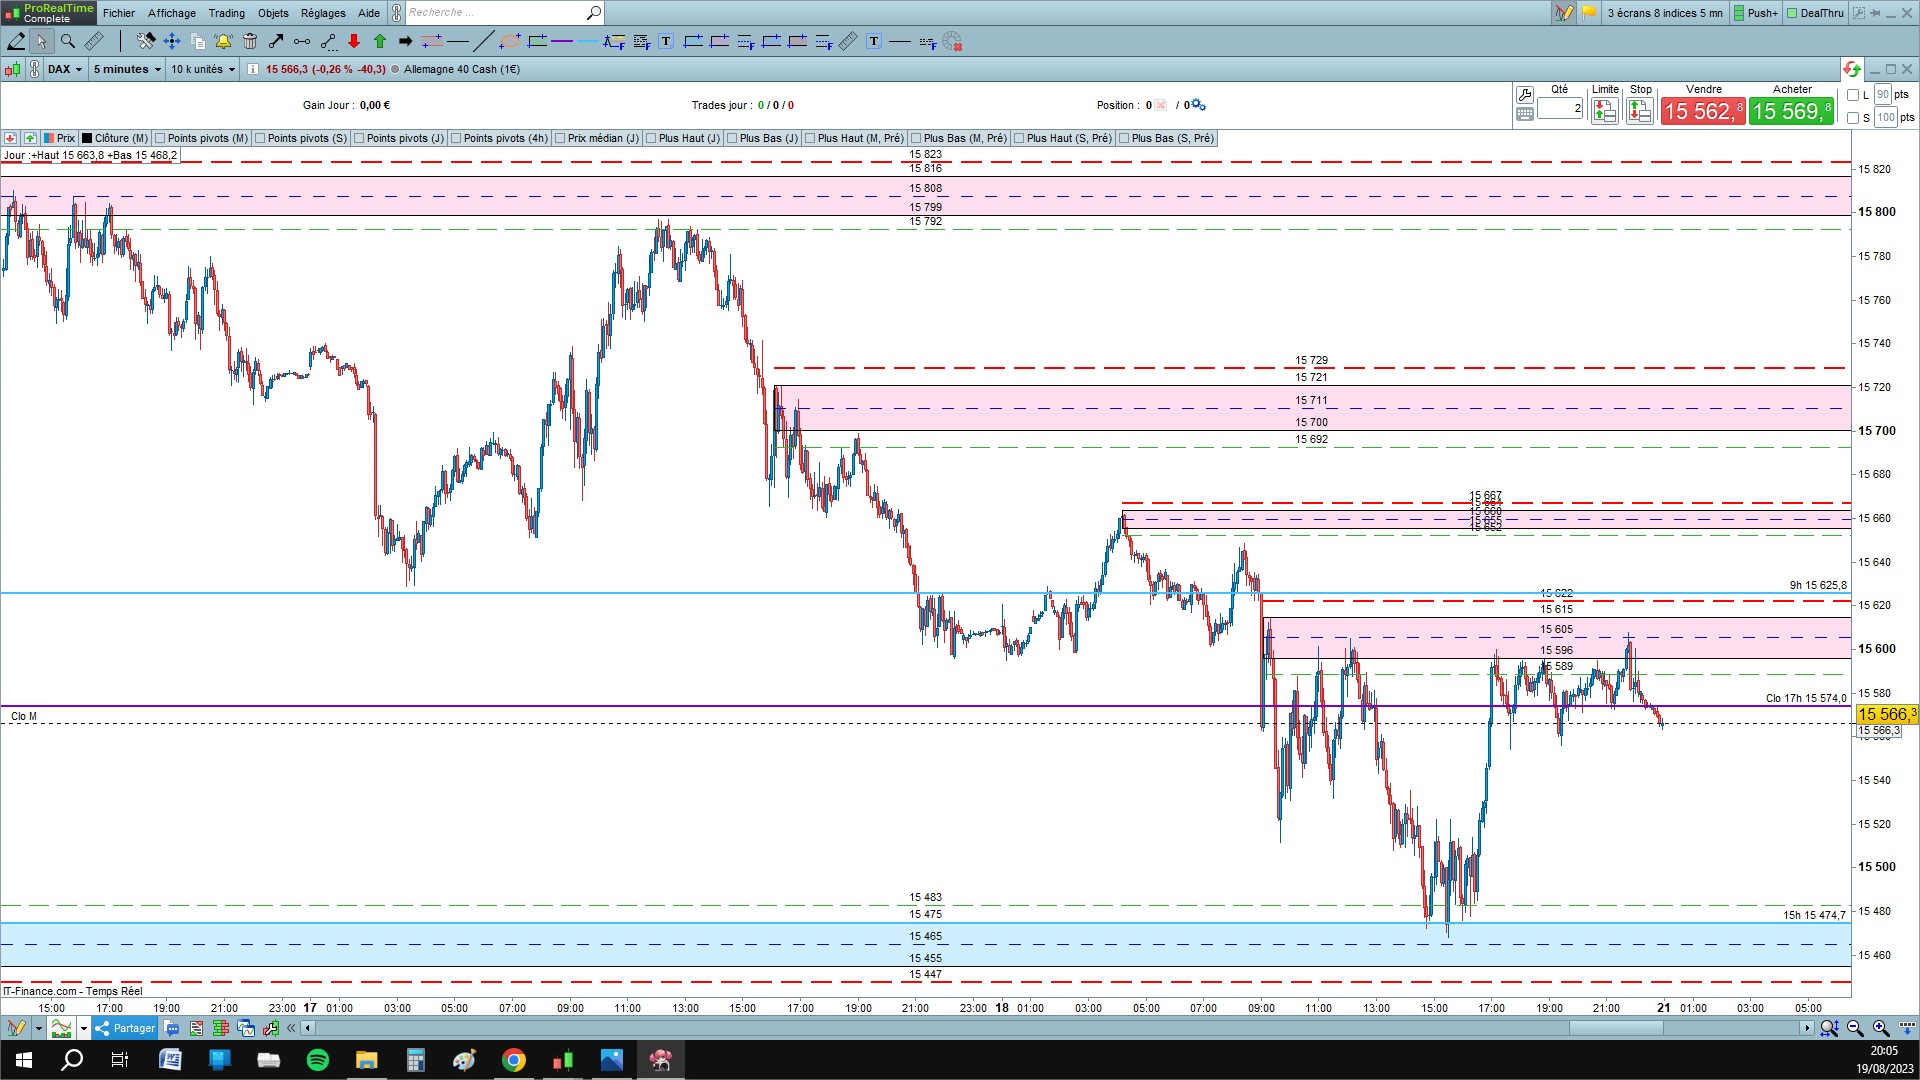Image resolution: width=1920 pixels, height=1080 pixels.
Task: Check the L 90 pts checkbox
Action: pos(1853,95)
